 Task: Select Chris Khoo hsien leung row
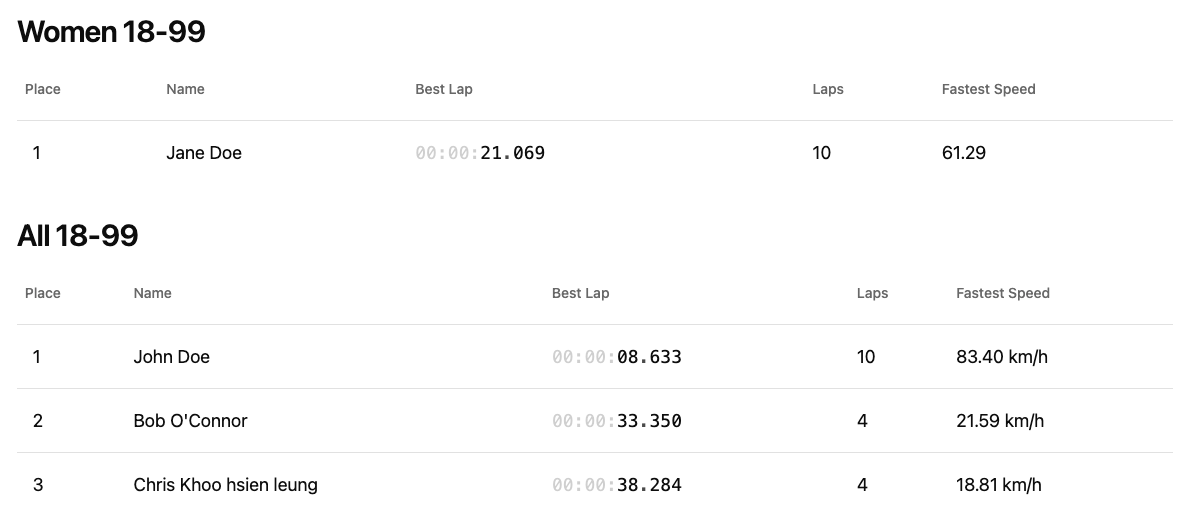tap(225, 485)
